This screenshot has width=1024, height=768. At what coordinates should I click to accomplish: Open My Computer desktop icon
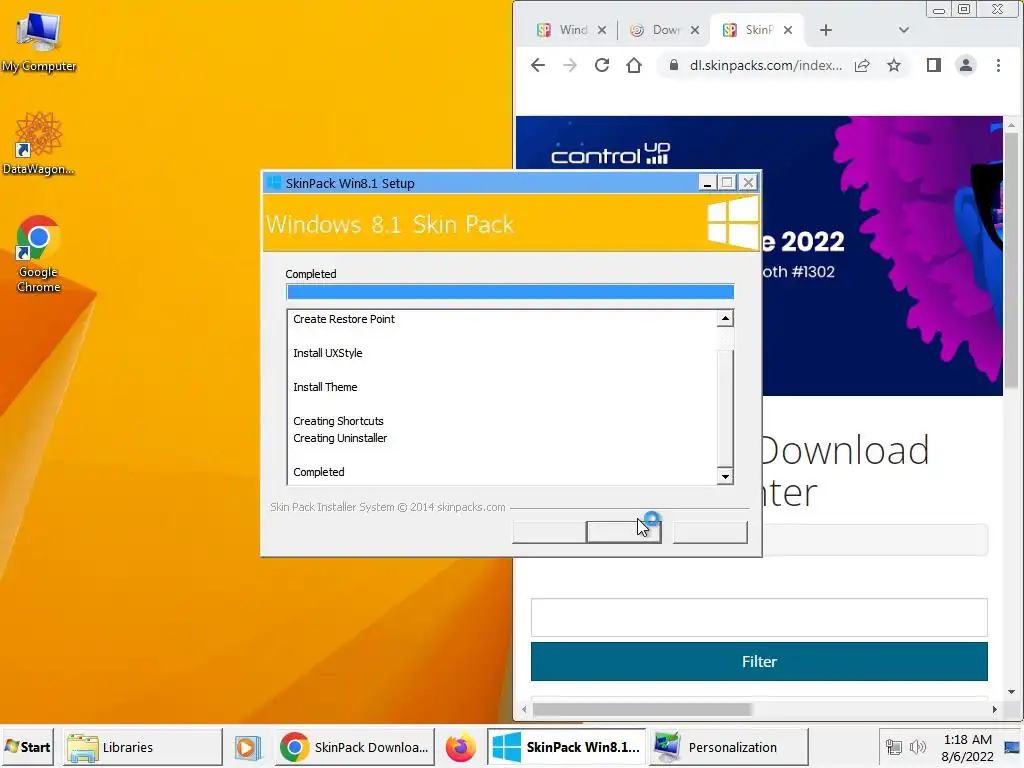[38, 42]
